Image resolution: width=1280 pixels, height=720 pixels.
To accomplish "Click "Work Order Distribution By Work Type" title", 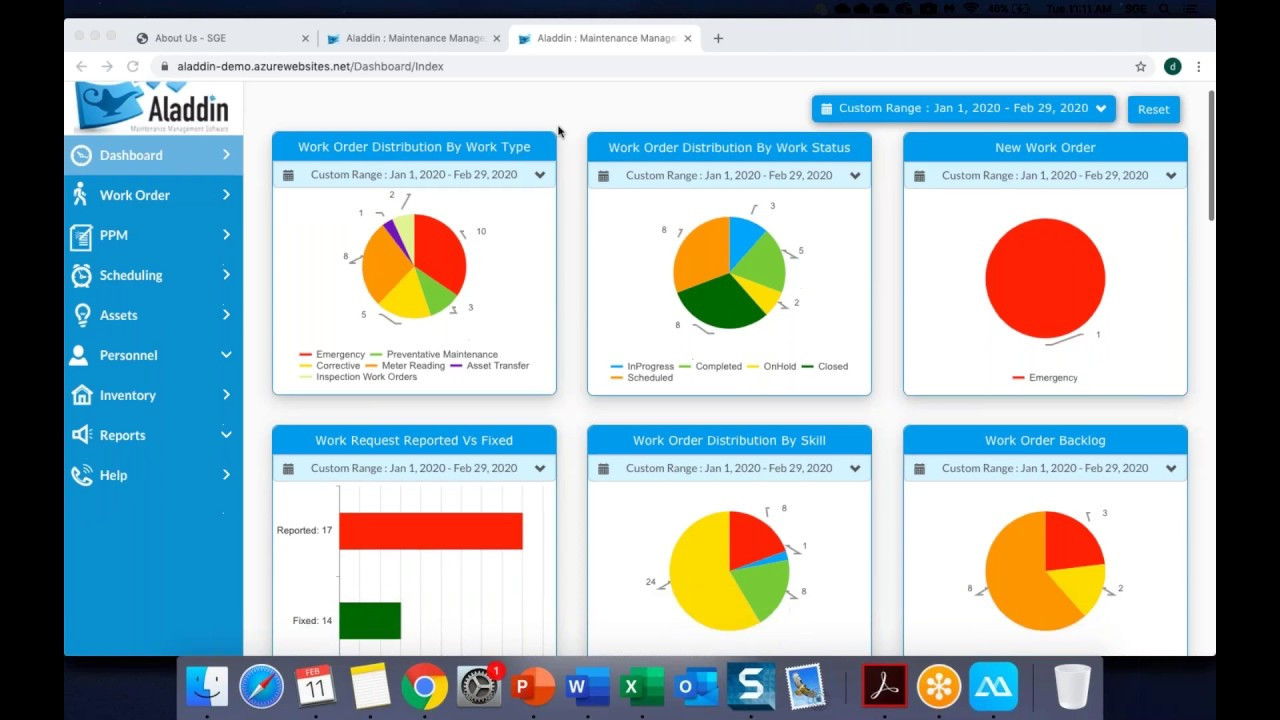I will coord(414,147).
